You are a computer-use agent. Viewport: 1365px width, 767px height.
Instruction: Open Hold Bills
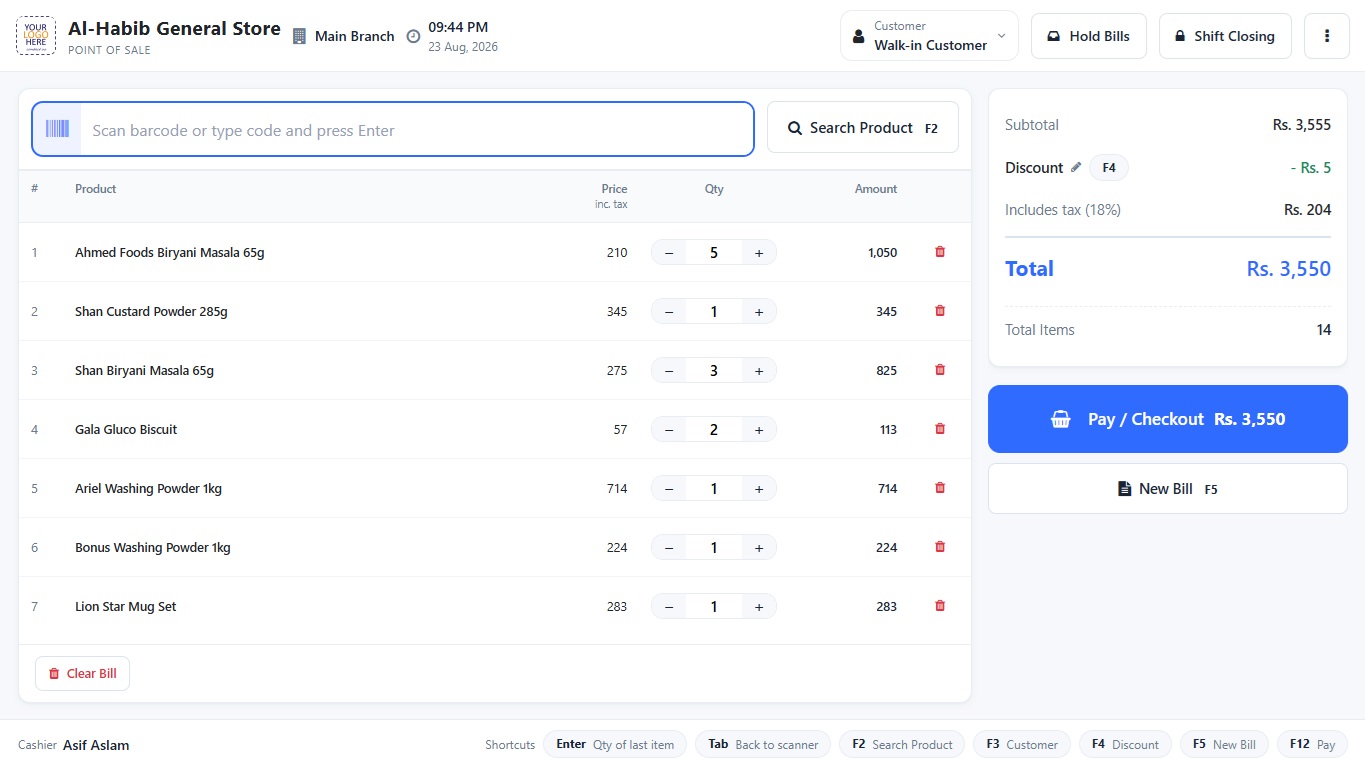coord(1088,36)
